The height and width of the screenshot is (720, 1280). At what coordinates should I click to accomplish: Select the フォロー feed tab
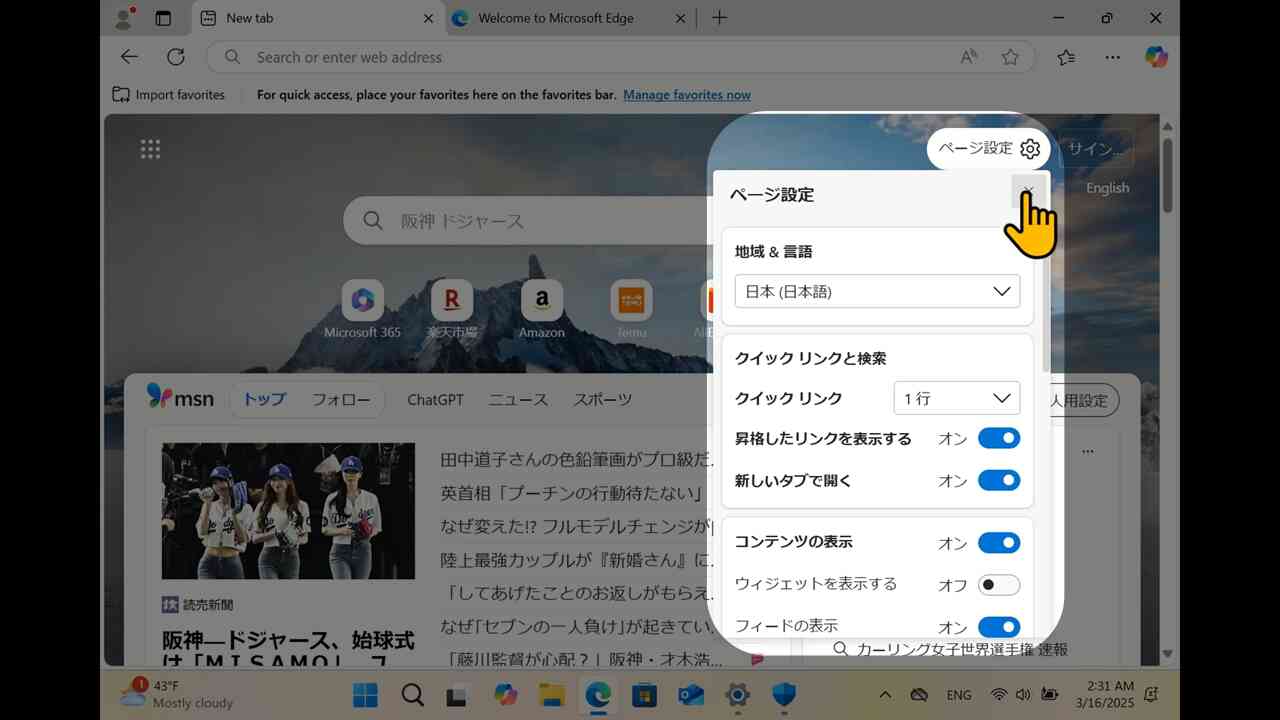pos(341,399)
